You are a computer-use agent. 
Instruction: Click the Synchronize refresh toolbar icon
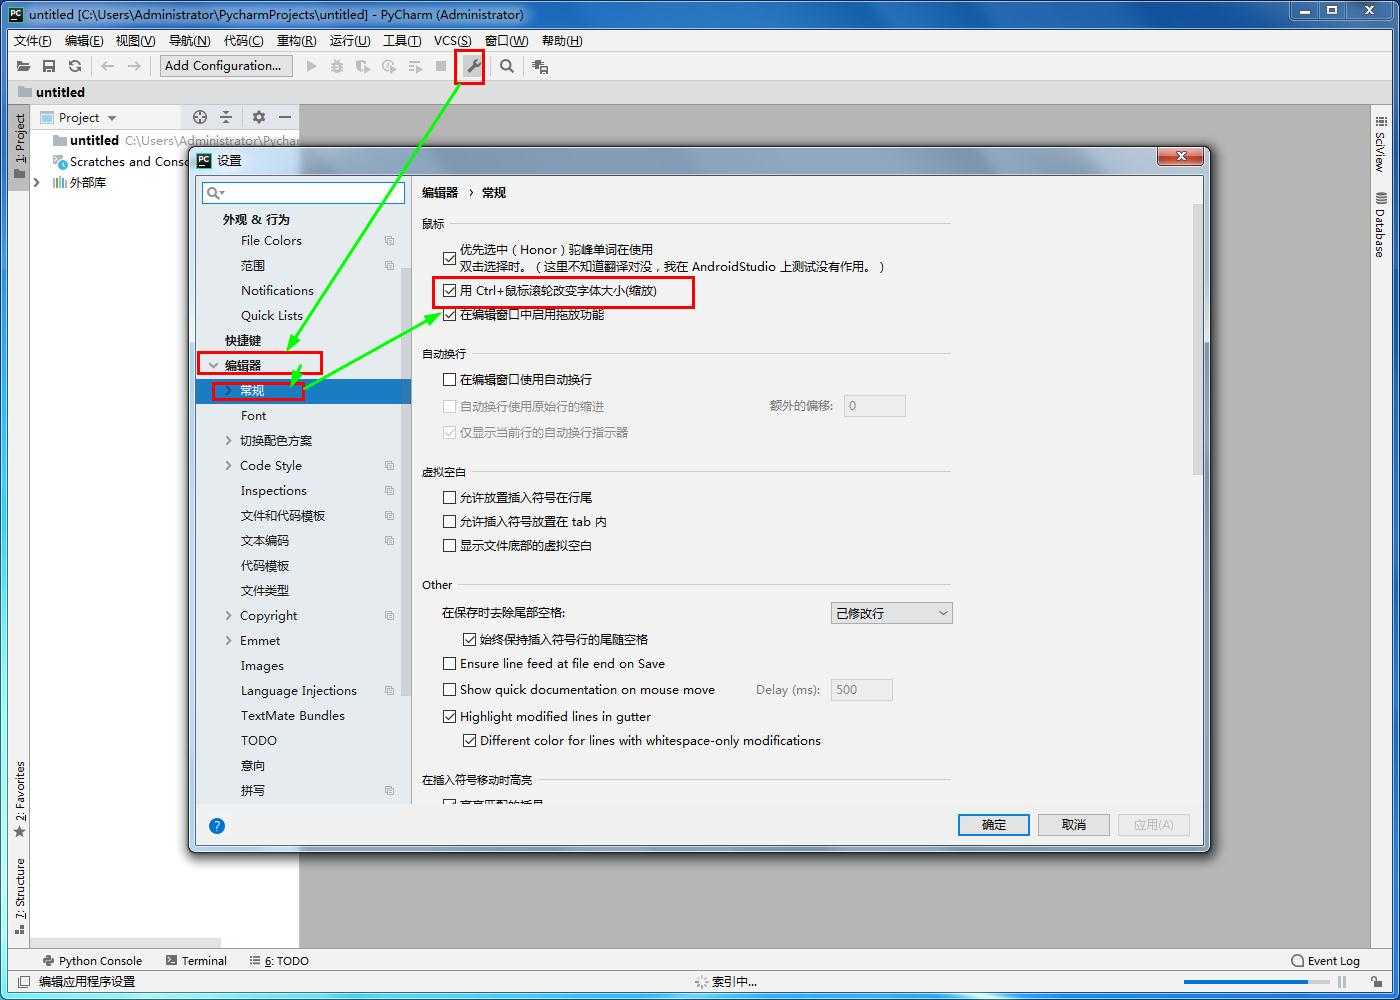[75, 66]
